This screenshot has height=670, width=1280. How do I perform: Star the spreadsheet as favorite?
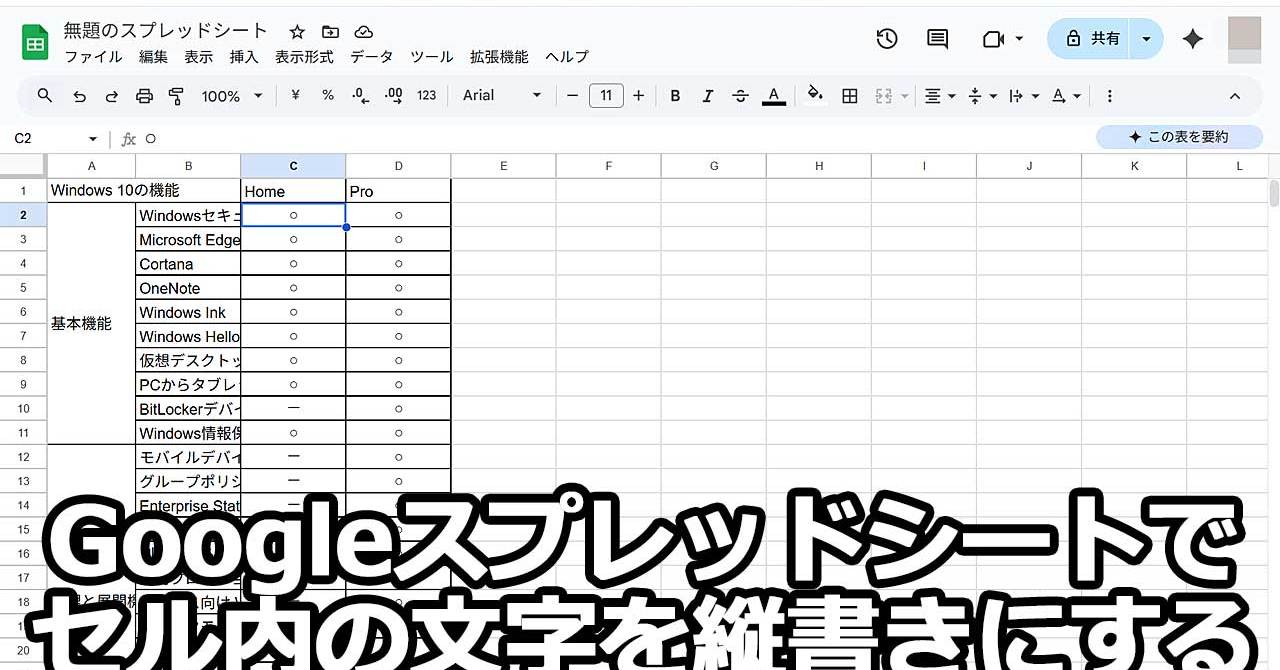[297, 32]
